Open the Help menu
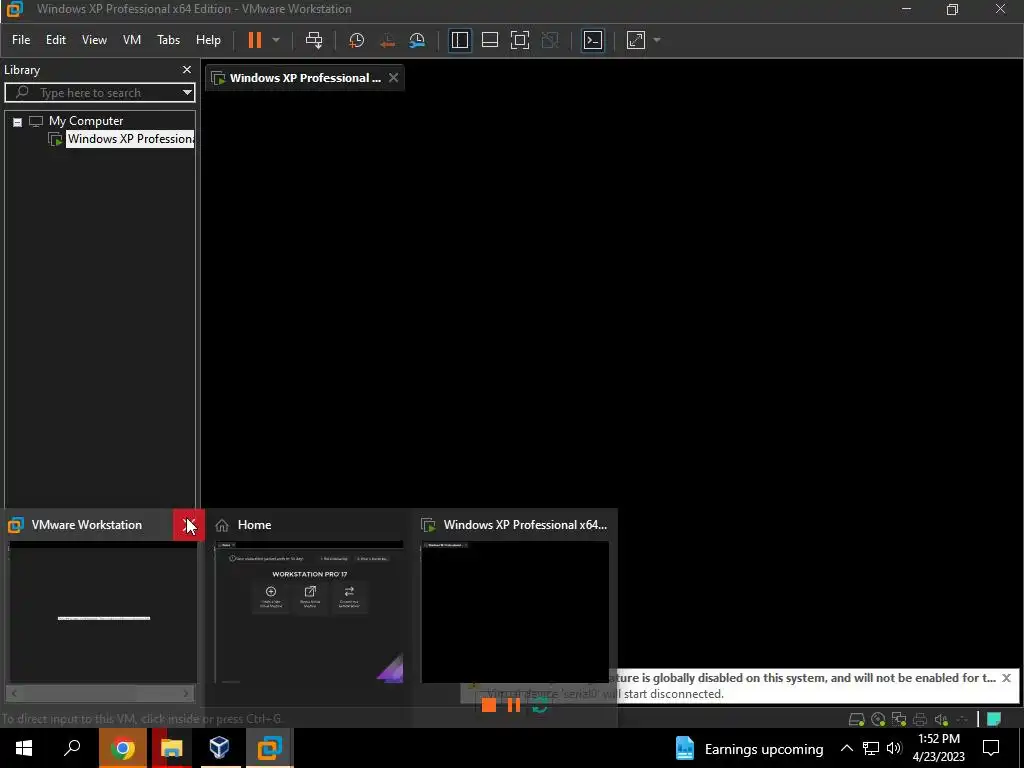Viewport: 1024px width, 768px height. [x=208, y=40]
